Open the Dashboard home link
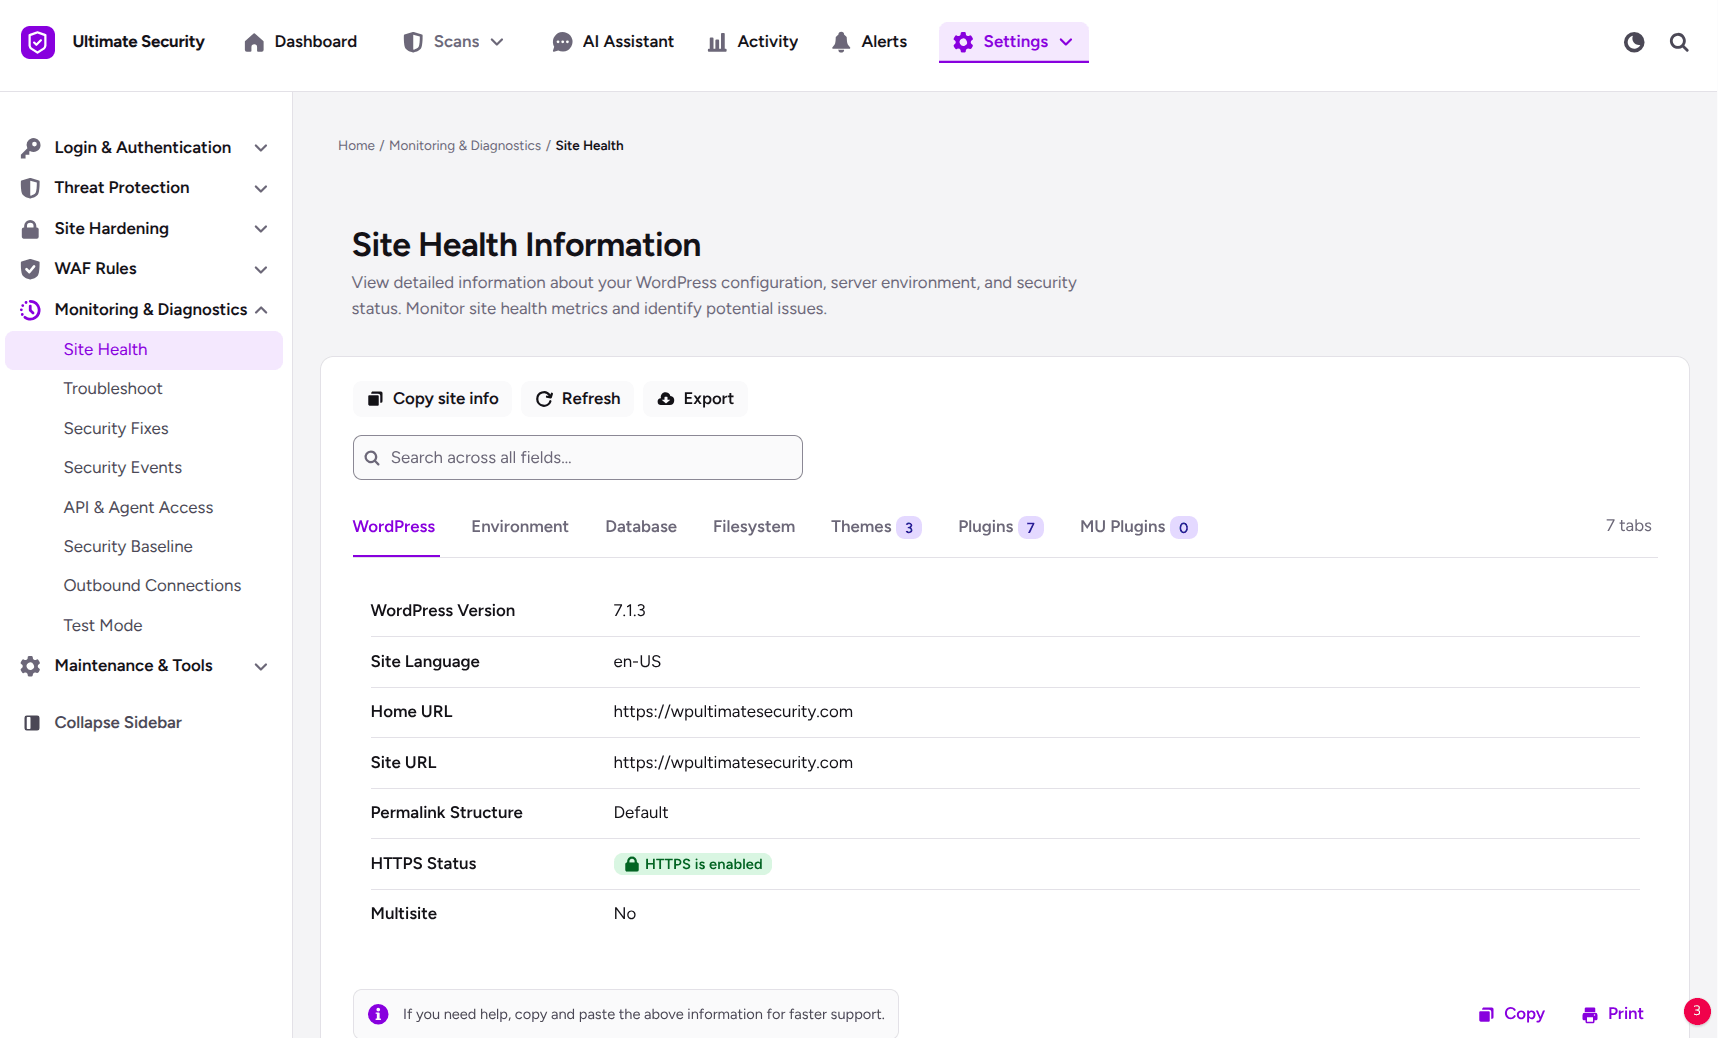 click(300, 42)
